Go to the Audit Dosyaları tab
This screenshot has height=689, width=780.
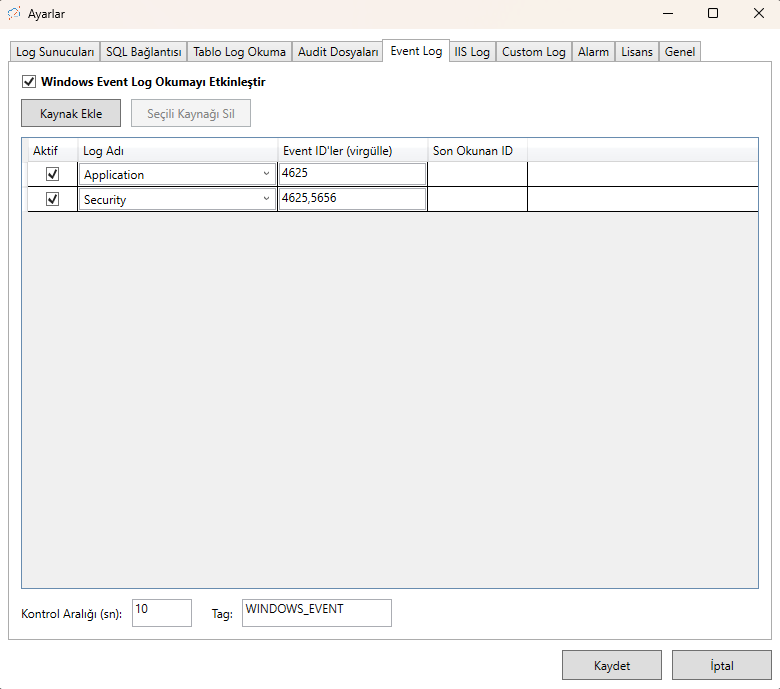(x=338, y=52)
